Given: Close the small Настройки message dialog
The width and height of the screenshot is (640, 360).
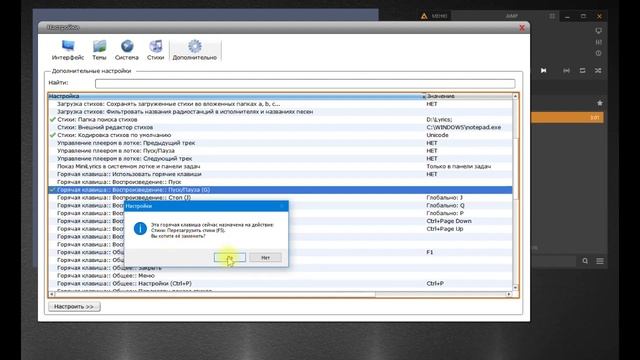Looking at the screenshot, I should tap(282, 206).
